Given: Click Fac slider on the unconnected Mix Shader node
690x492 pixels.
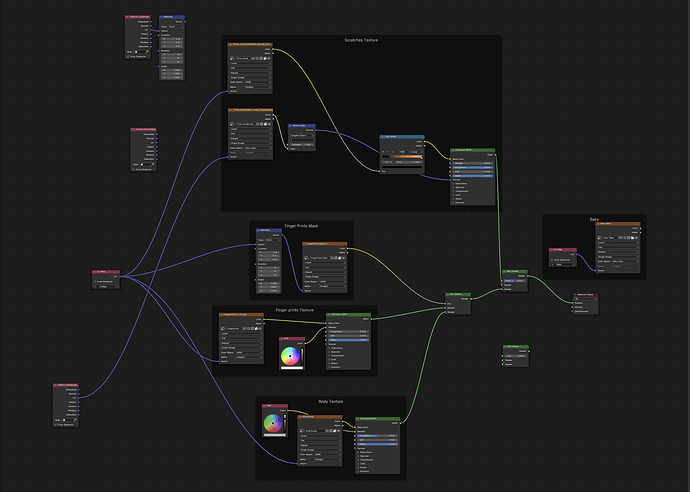Looking at the screenshot, I should point(515,356).
